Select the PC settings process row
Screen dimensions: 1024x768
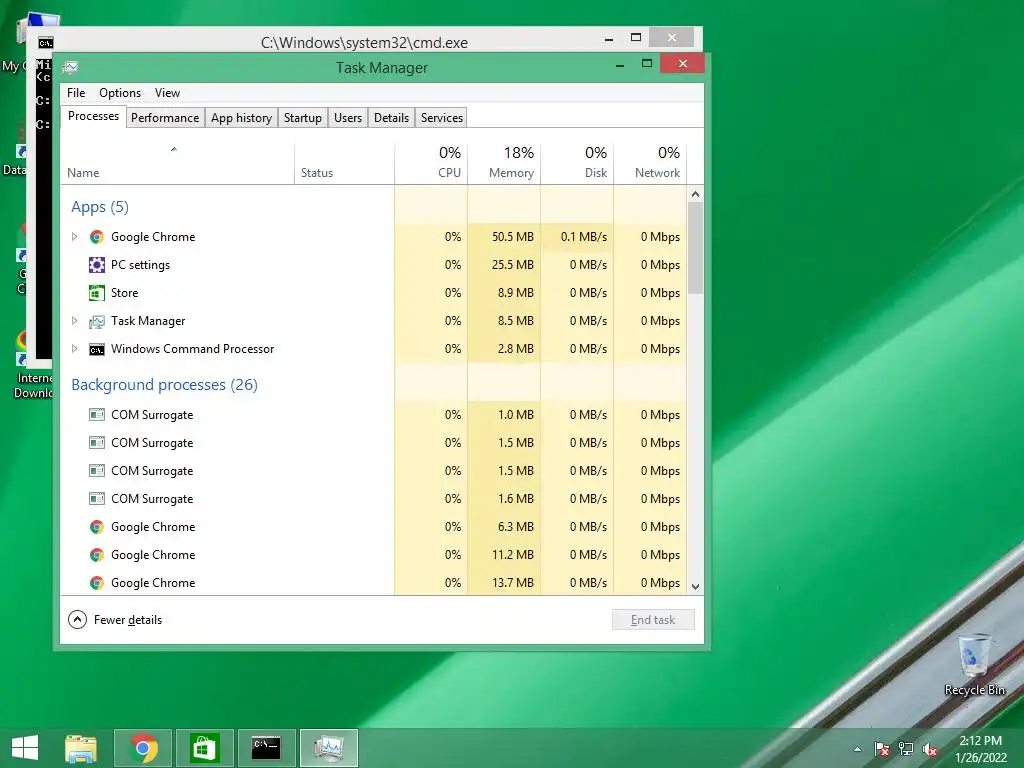(374, 265)
